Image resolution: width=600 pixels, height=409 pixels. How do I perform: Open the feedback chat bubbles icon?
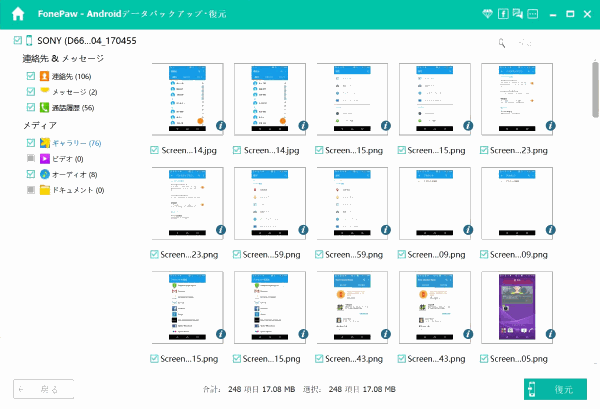click(x=518, y=14)
